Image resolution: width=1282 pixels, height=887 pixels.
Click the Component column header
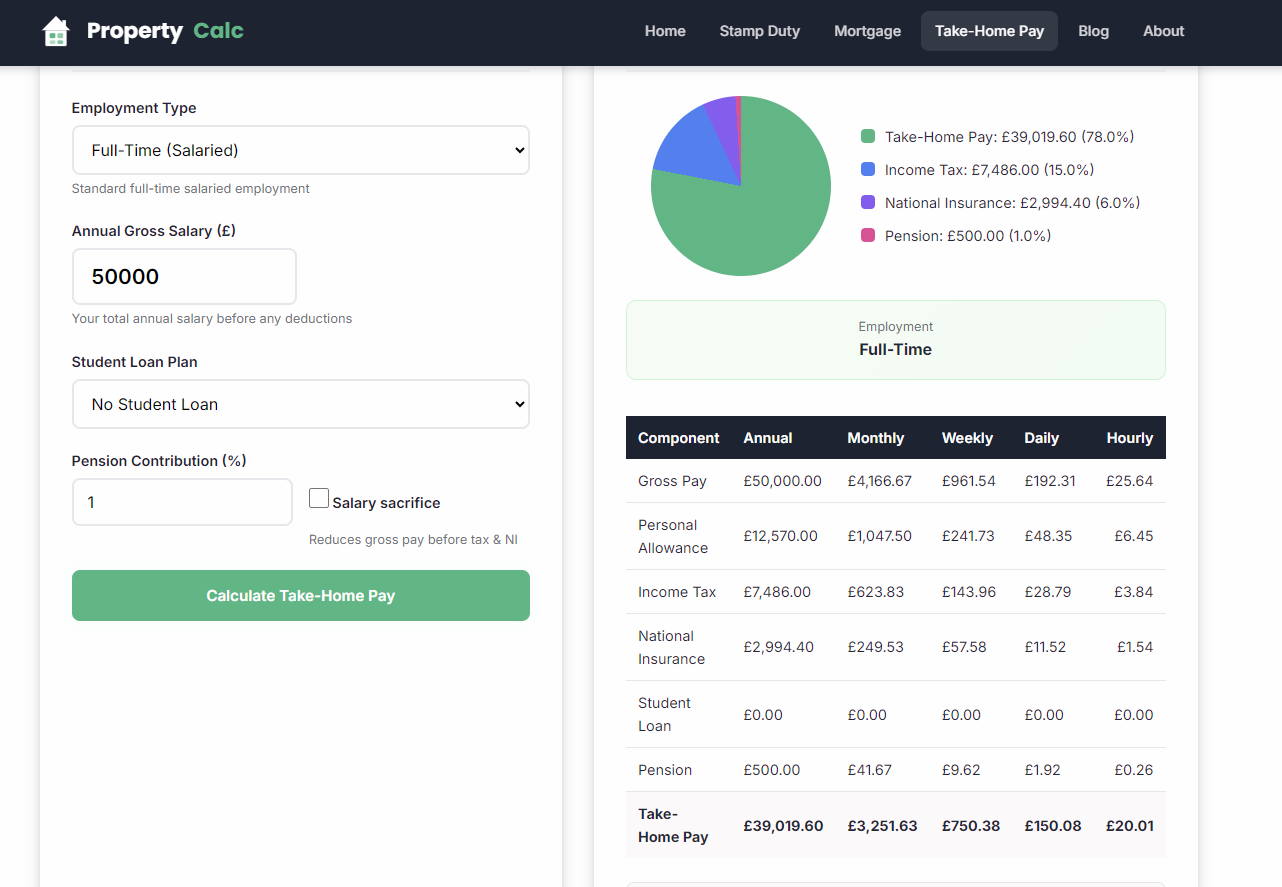click(678, 438)
